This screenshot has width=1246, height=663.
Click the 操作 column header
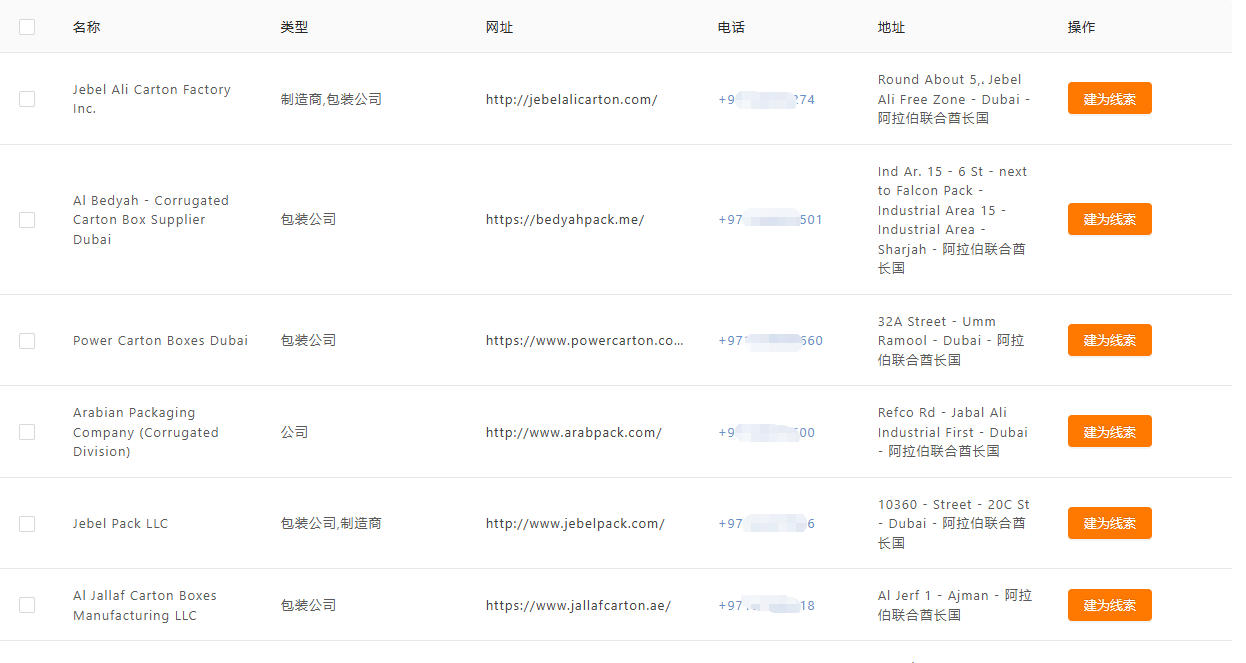1081,27
